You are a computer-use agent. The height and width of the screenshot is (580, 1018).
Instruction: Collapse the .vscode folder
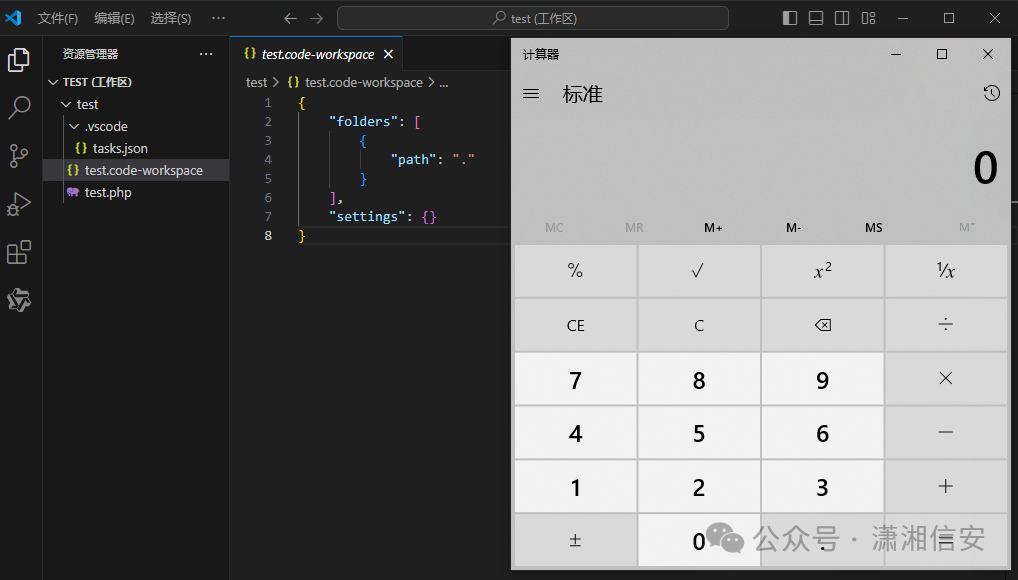pyautogui.click(x=73, y=126)
